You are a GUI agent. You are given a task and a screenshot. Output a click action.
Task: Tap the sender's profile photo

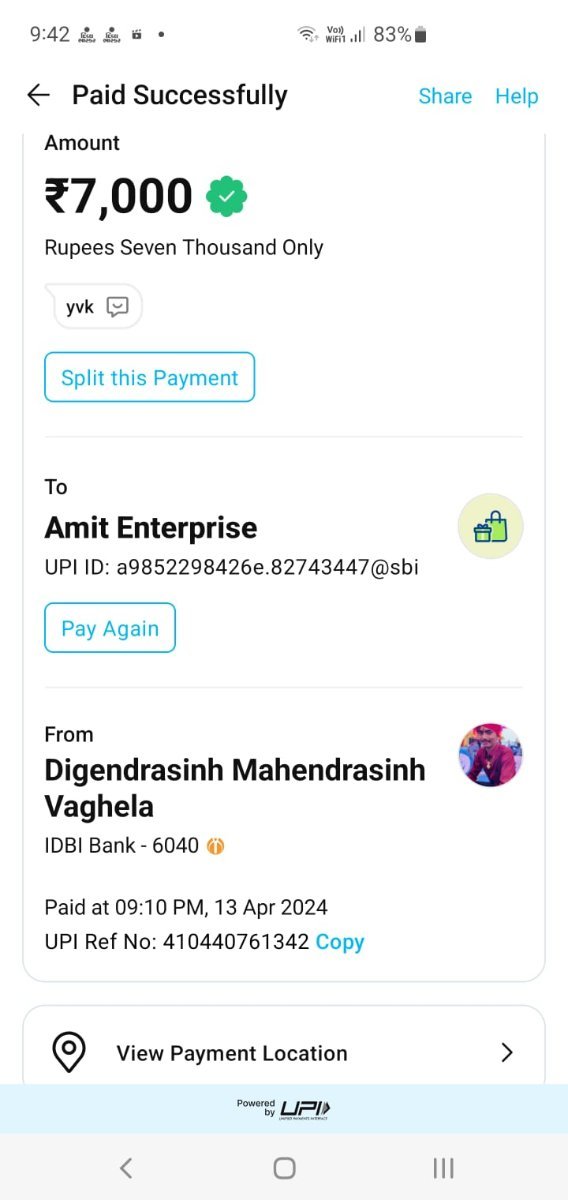click(x=491, y=755)
